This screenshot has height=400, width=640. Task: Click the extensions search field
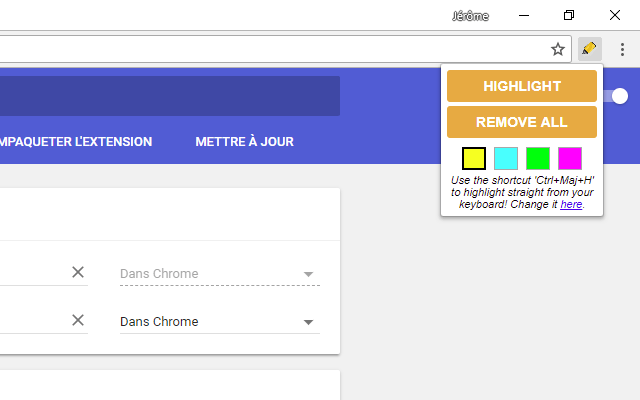tap(170, 96)
